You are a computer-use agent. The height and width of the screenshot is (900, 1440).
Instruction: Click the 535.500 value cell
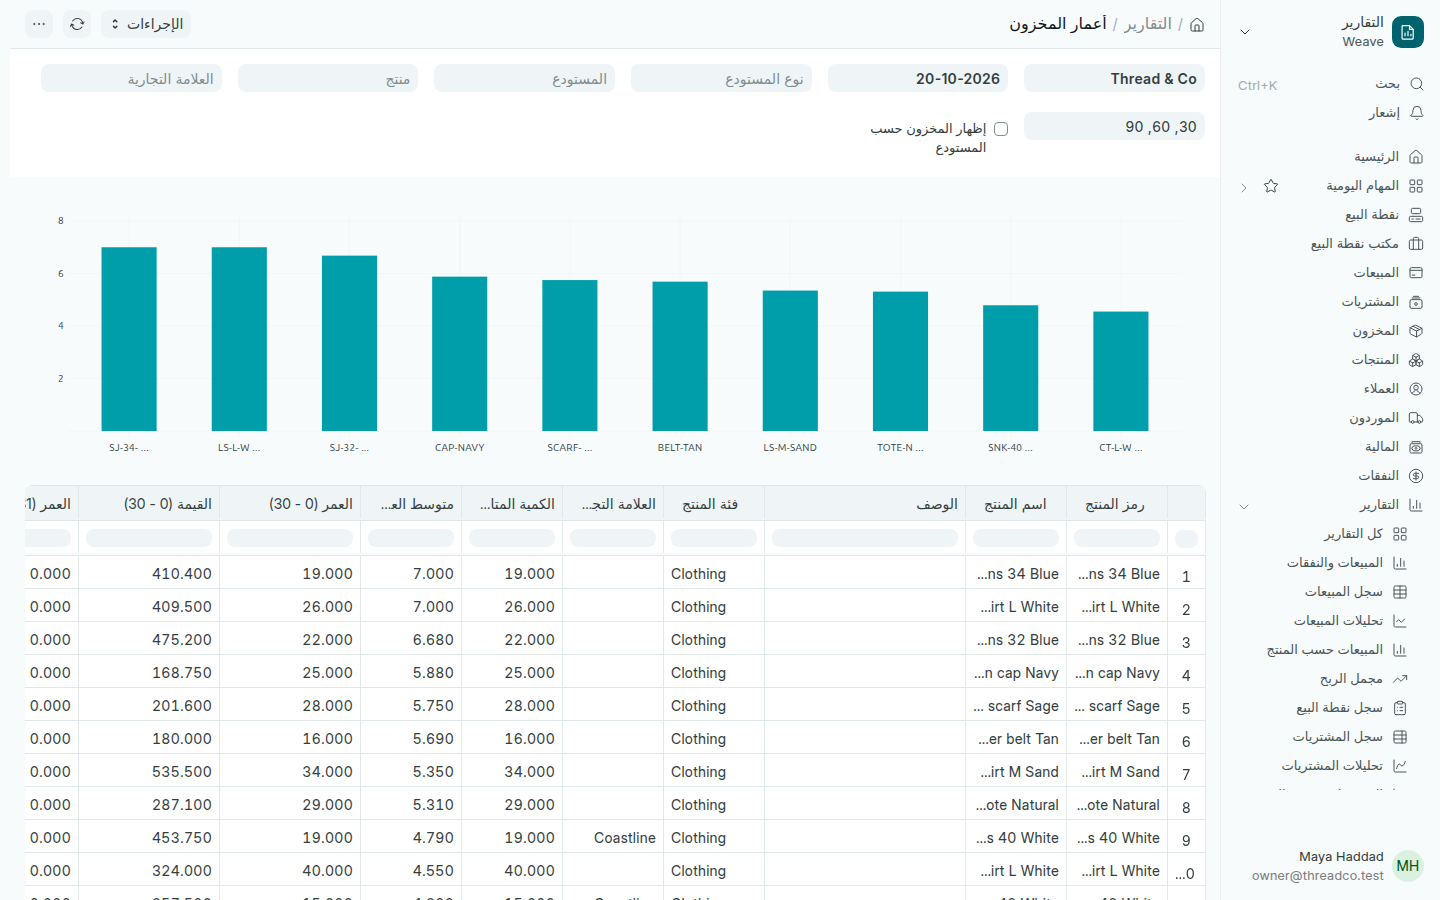coord(149,771)
